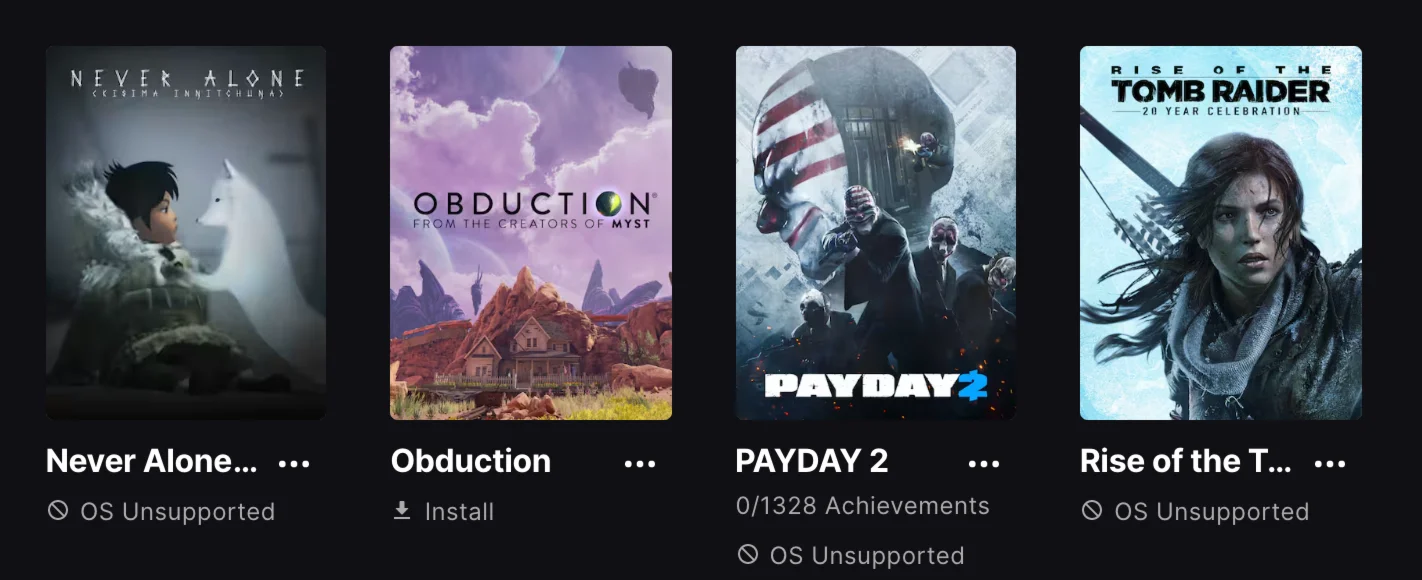View PAYDAY 2 0/1328 Achievements
Image resolution: width=1422 pixels, height=580 pixels.
point(862,506)
